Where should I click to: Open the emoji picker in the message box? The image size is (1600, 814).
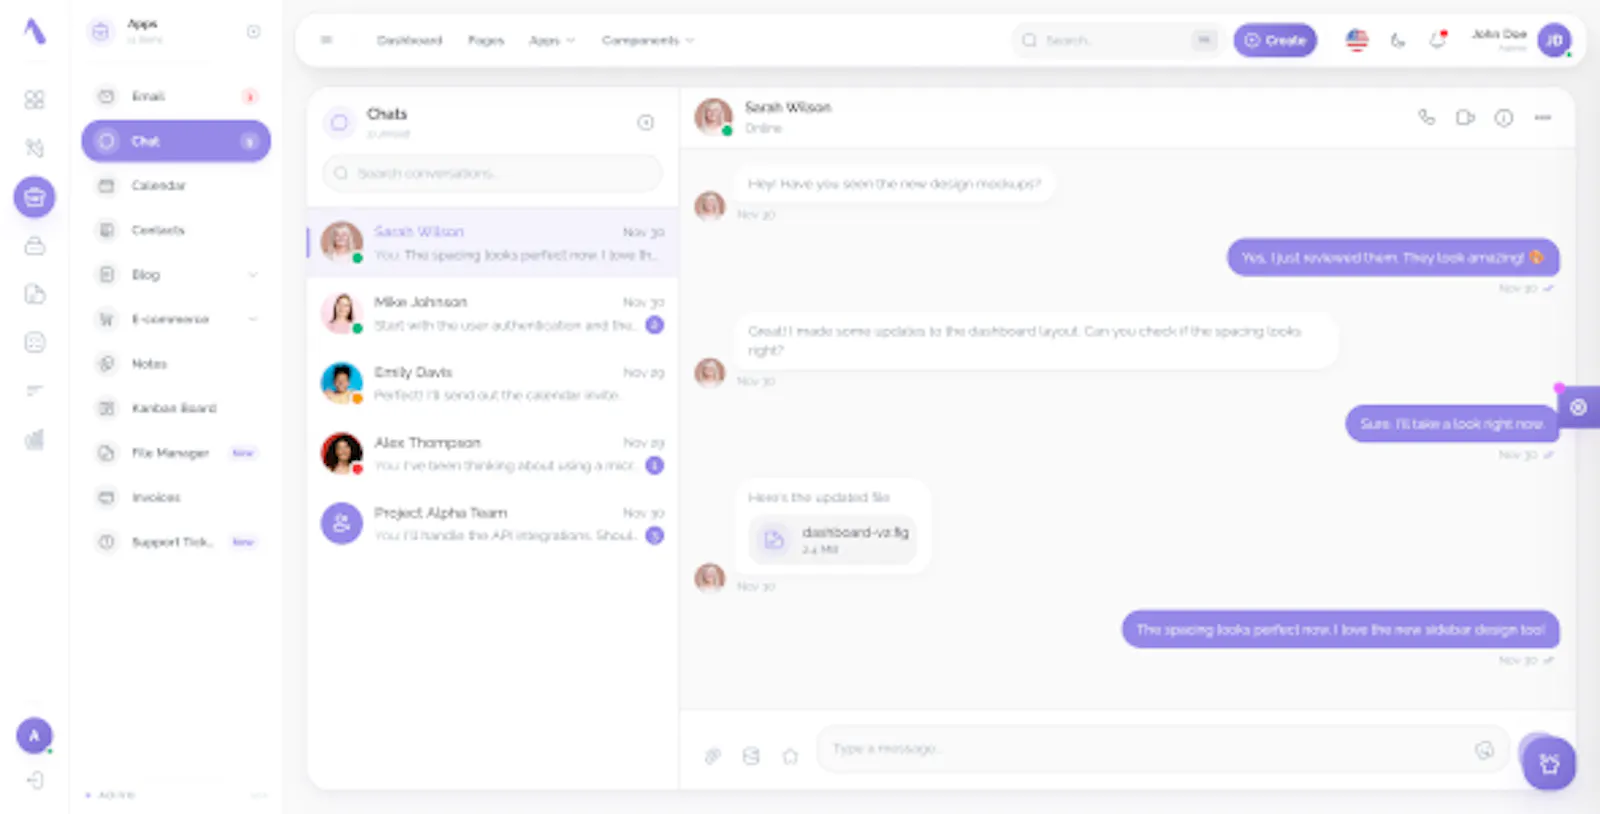(1484, 750)
